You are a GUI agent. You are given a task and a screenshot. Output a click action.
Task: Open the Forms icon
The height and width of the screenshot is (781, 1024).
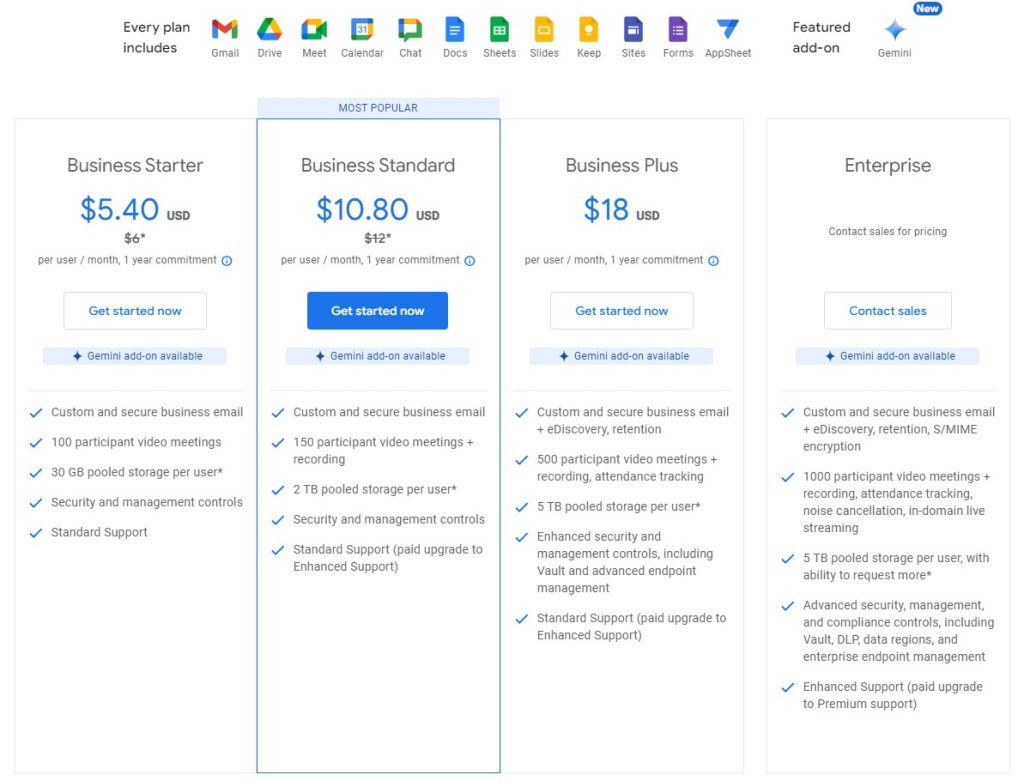[x=678, y=31]
